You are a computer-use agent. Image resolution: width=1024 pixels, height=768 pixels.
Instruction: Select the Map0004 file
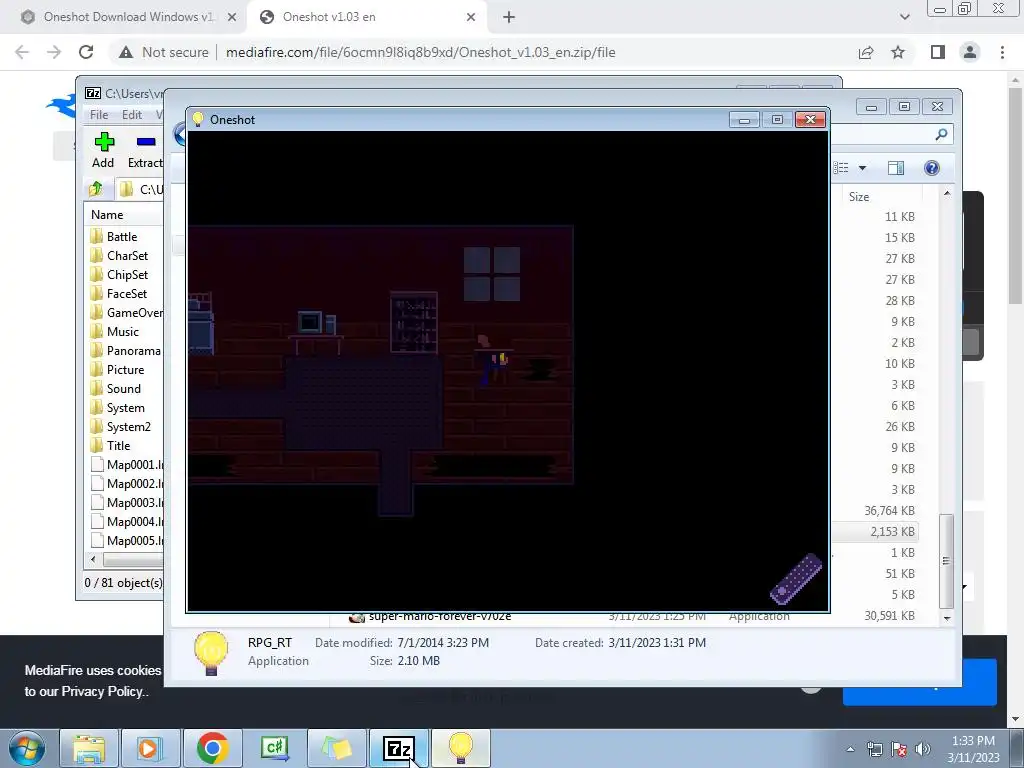pyautogui.click(x=127, y=521)
